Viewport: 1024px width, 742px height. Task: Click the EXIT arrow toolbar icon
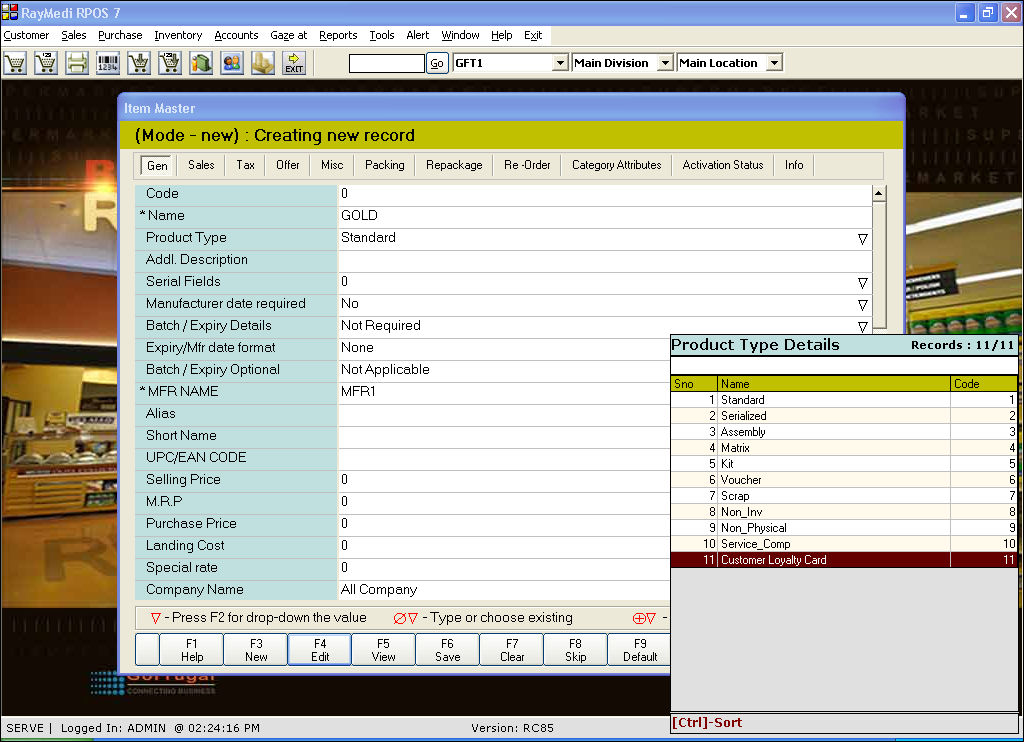point(294,63)
